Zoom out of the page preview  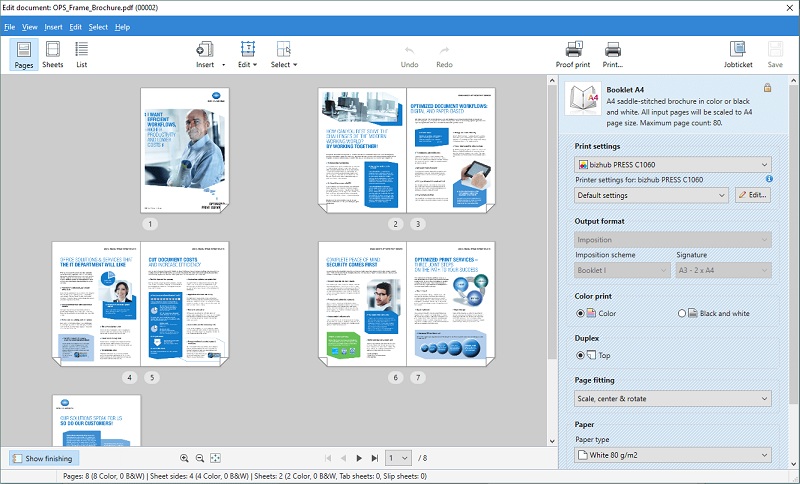200,458
